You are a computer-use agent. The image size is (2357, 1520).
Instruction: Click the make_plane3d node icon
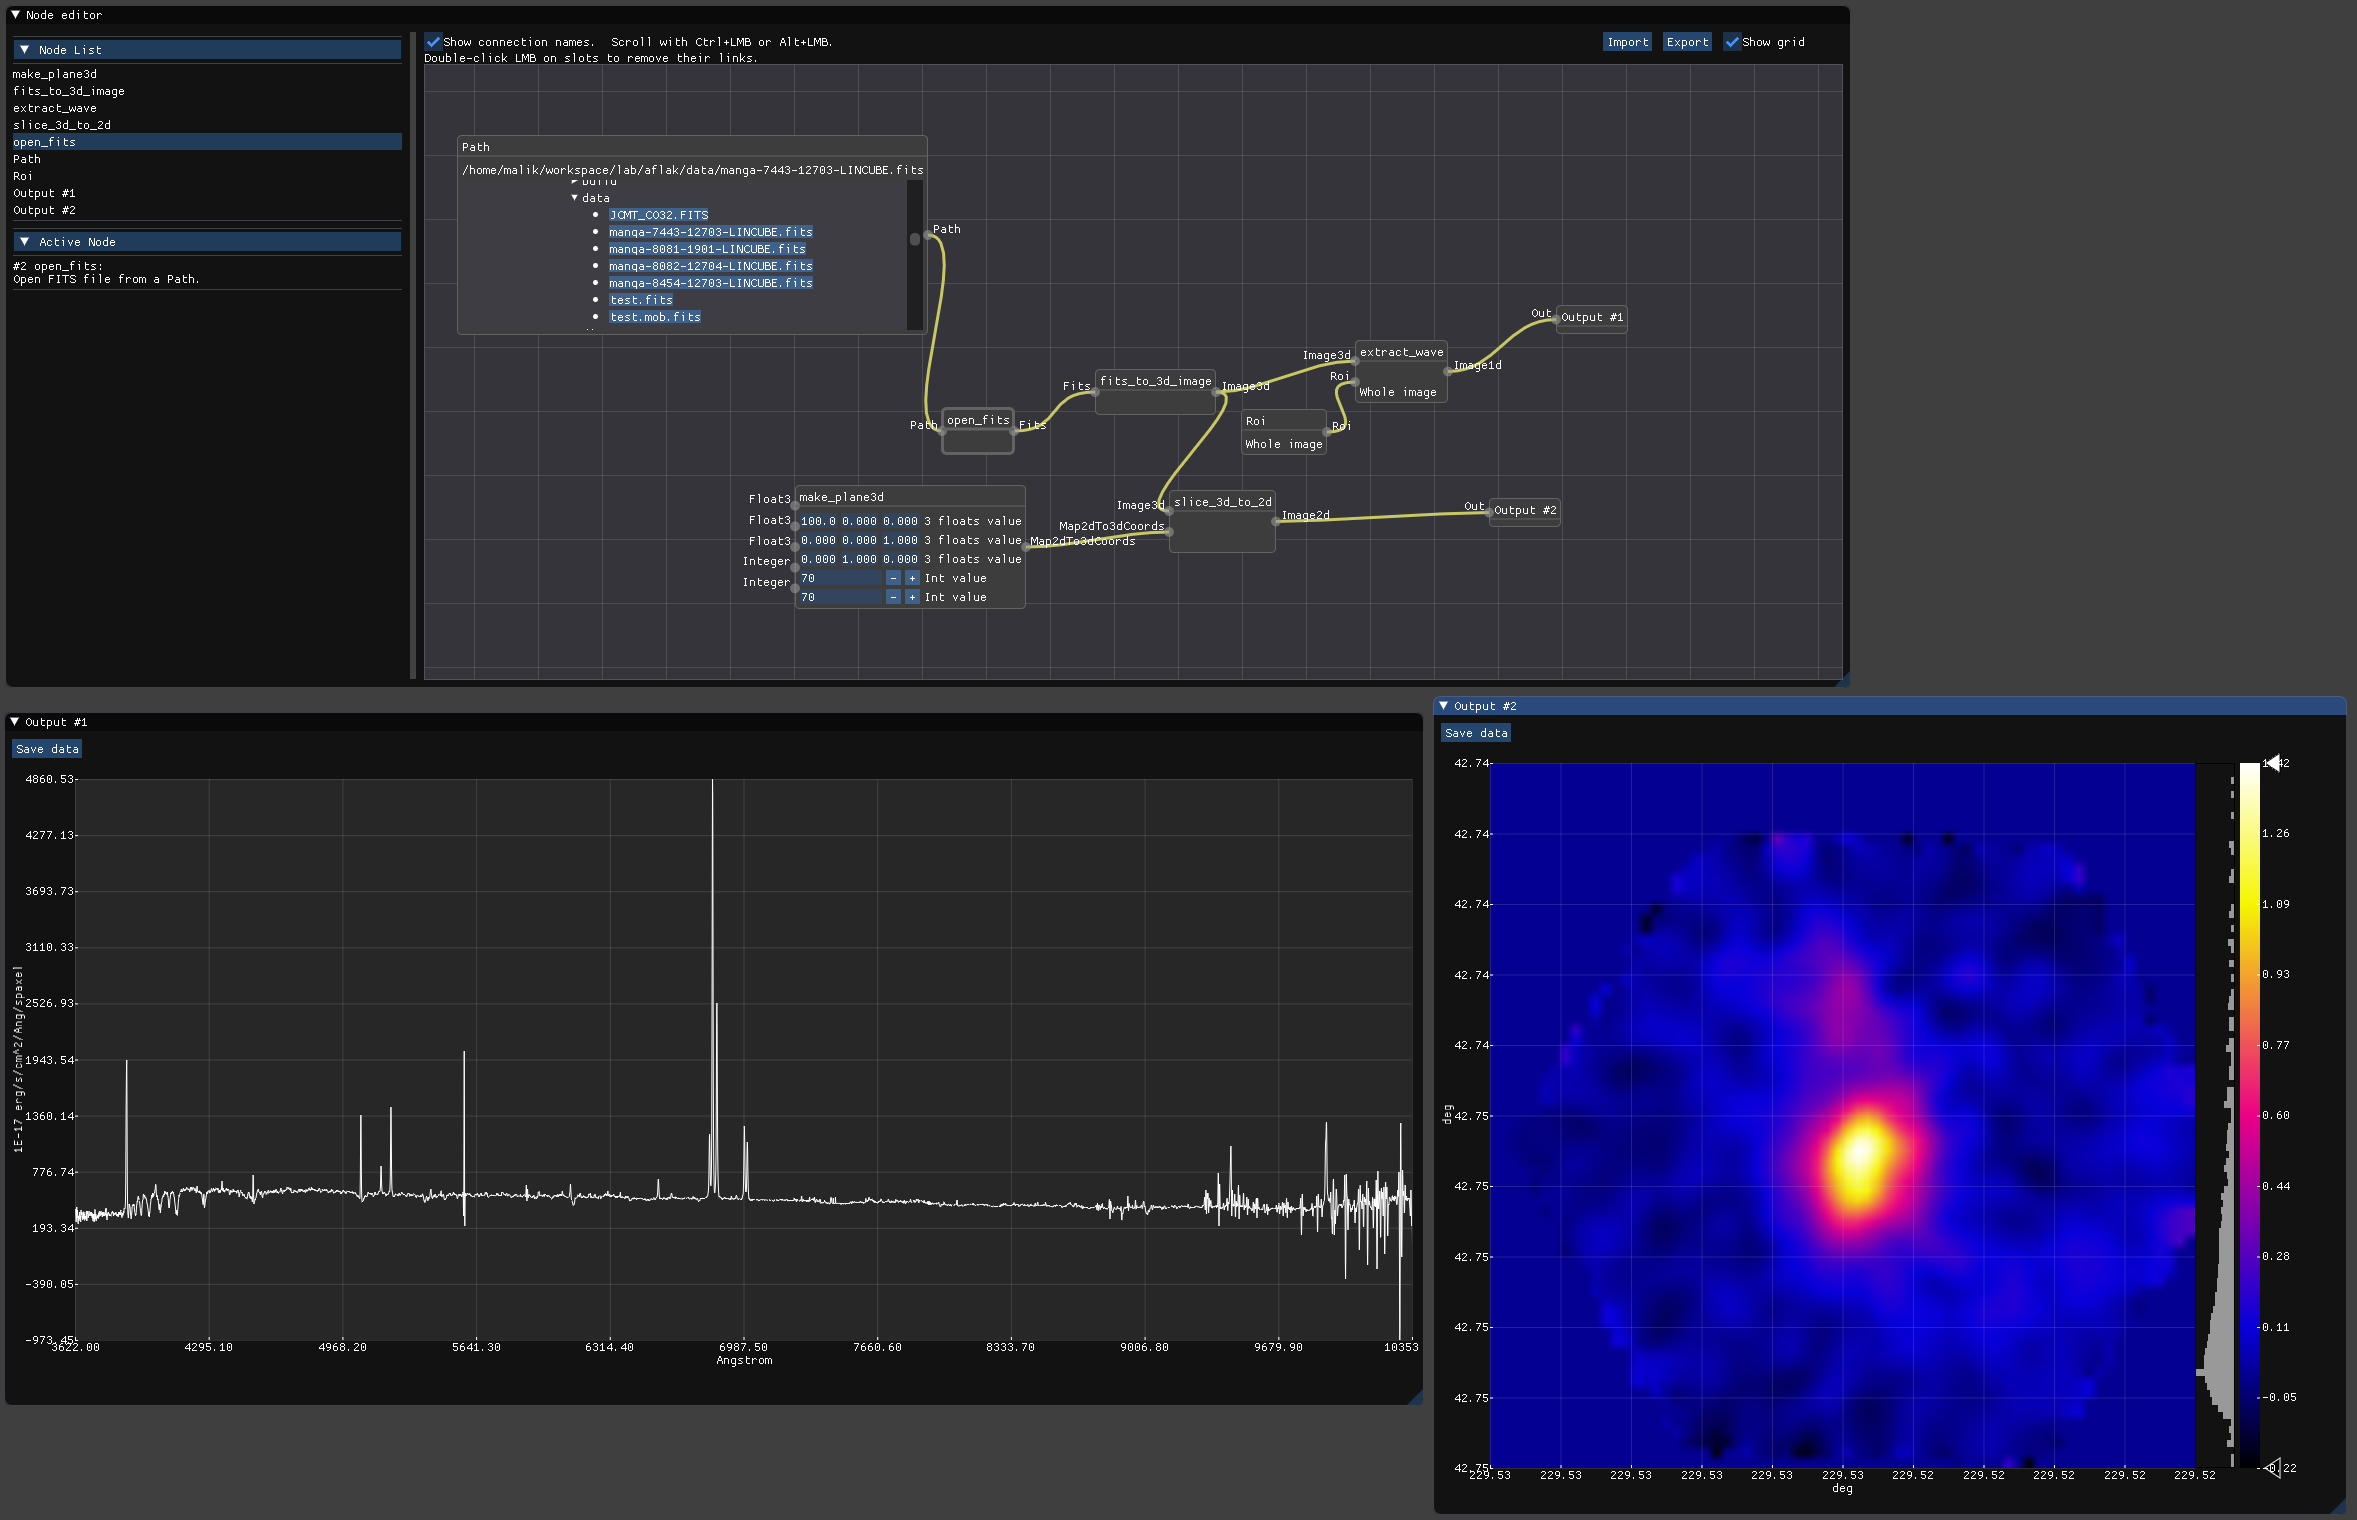click(842, 496)
